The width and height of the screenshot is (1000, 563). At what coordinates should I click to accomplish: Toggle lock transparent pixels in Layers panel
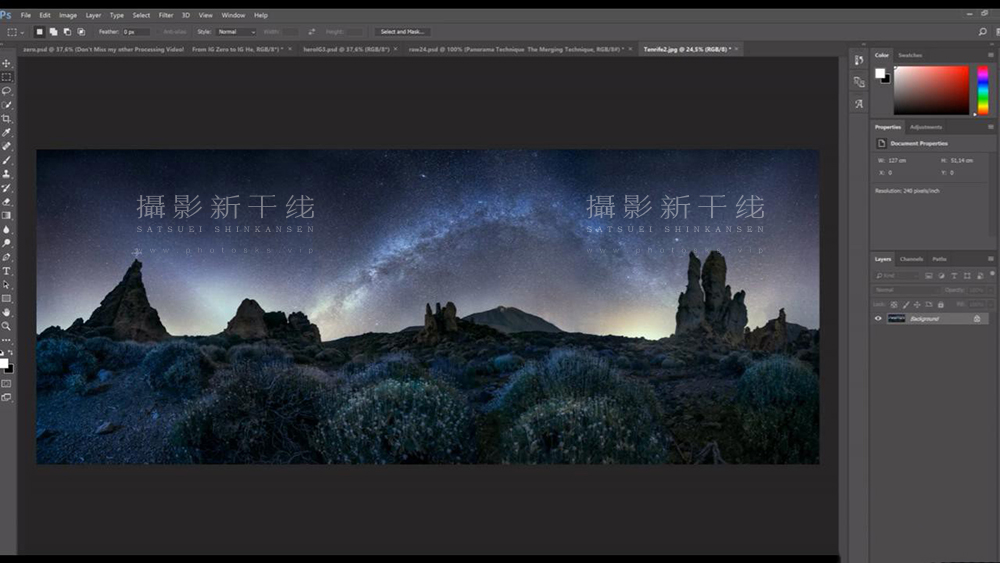894,305
